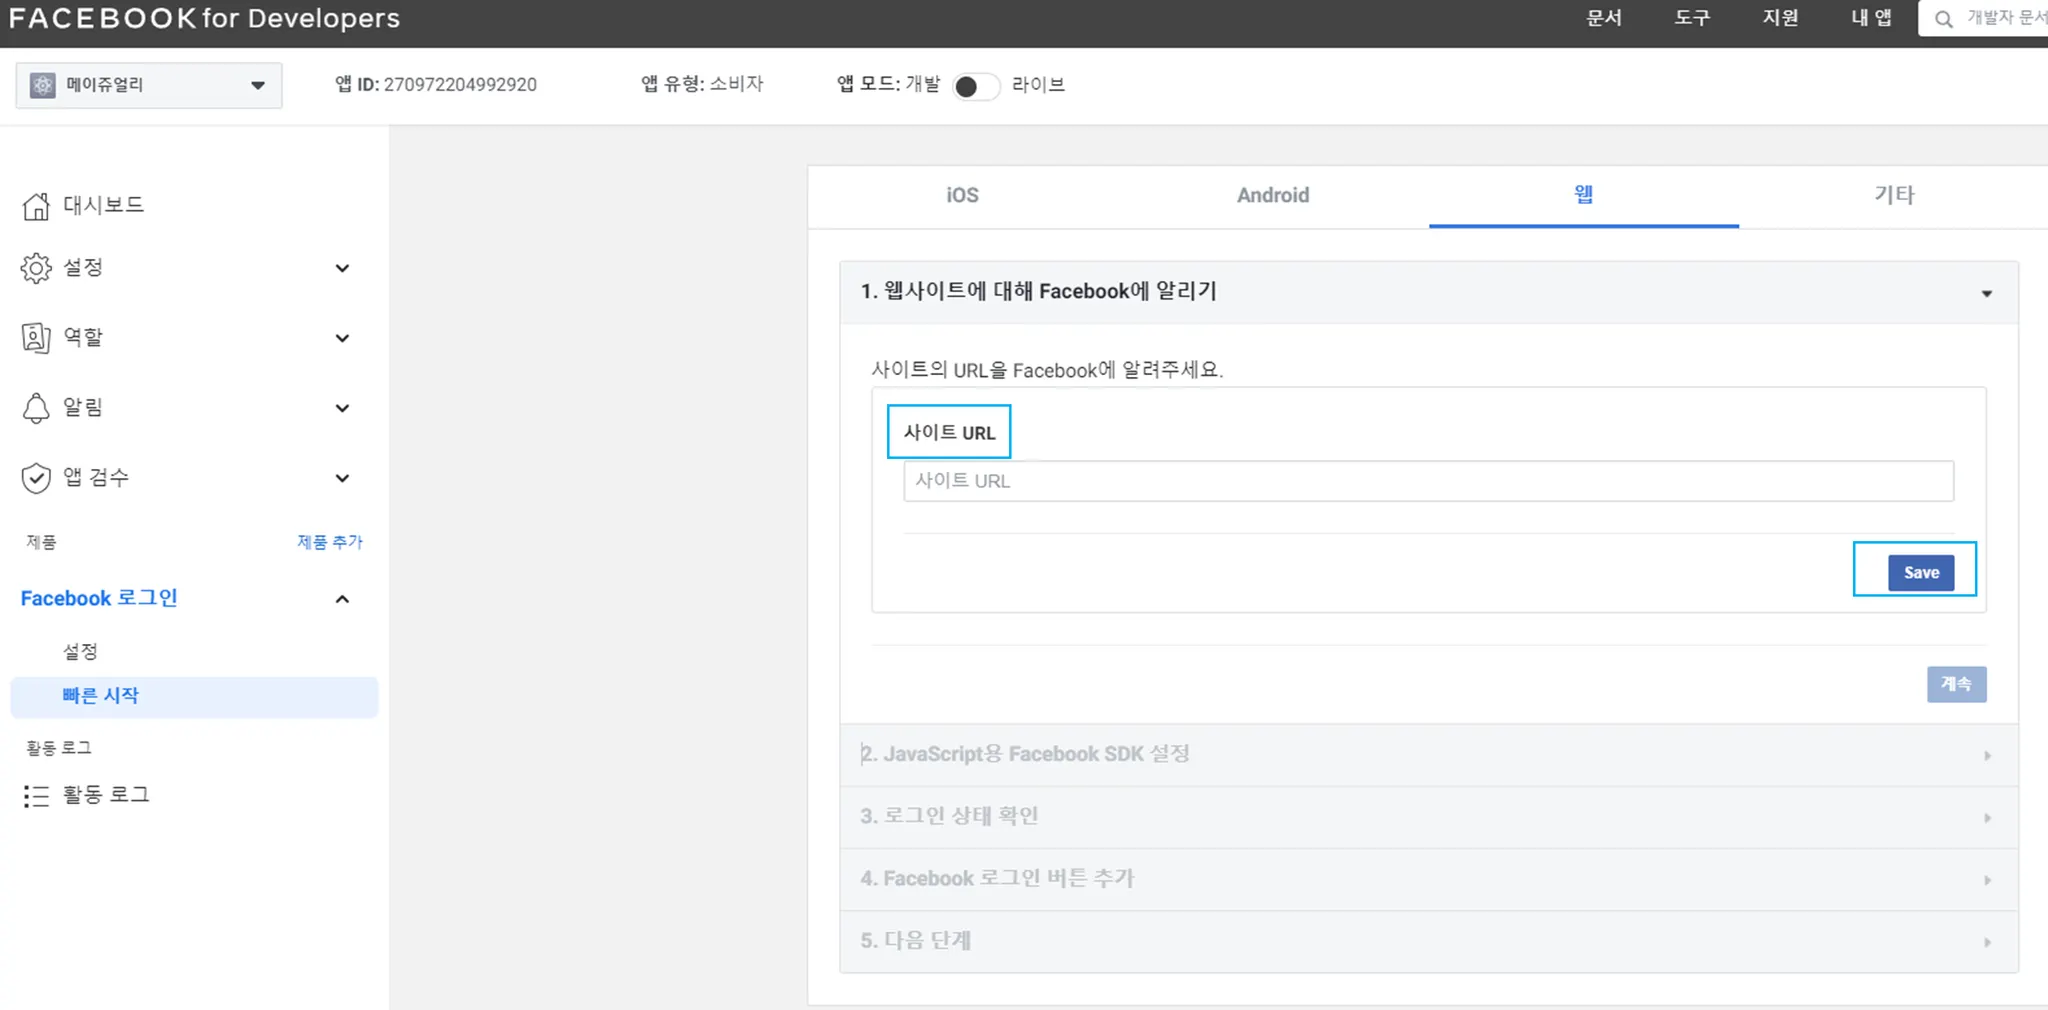Image resolution: width=2048 pixels, height=1010 pixels.
Task: Click the app ID 270972204992920 text
Action: (436, 85)
